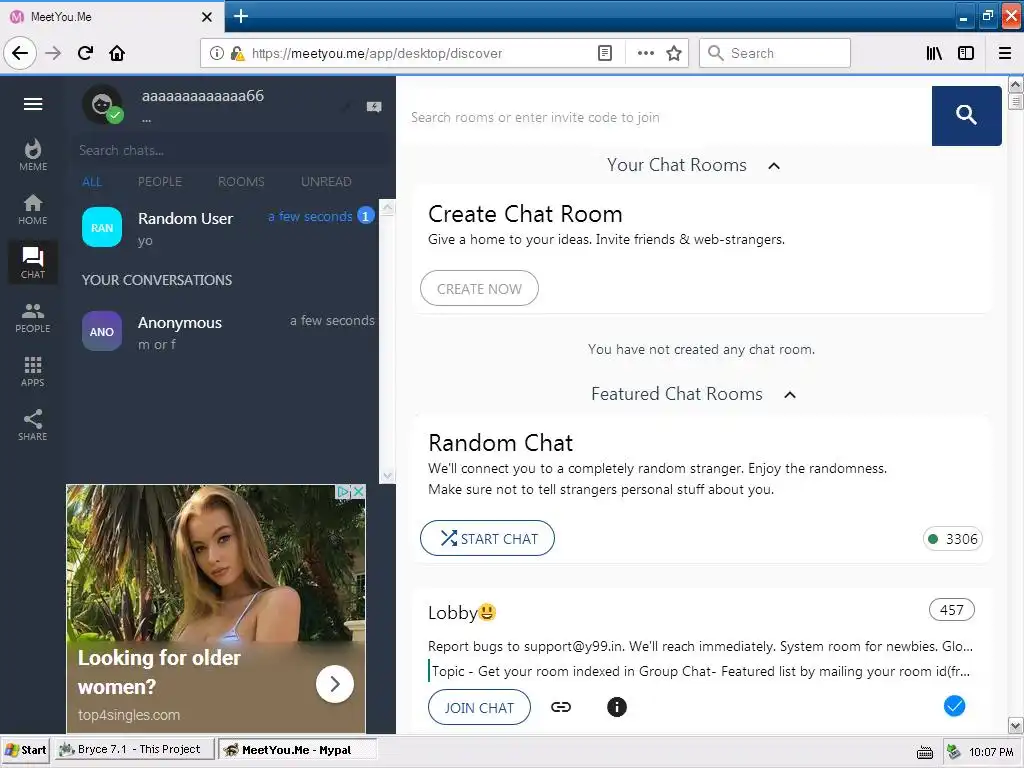Click the unread badge on Random User
The width and height of the screenshot is (1024, 768).
[366, 216]
